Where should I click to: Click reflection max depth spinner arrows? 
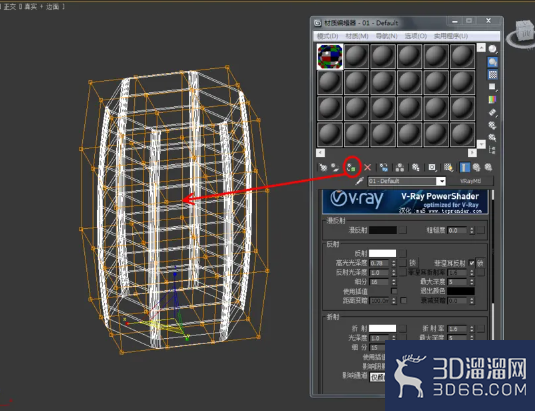point(472,282)
